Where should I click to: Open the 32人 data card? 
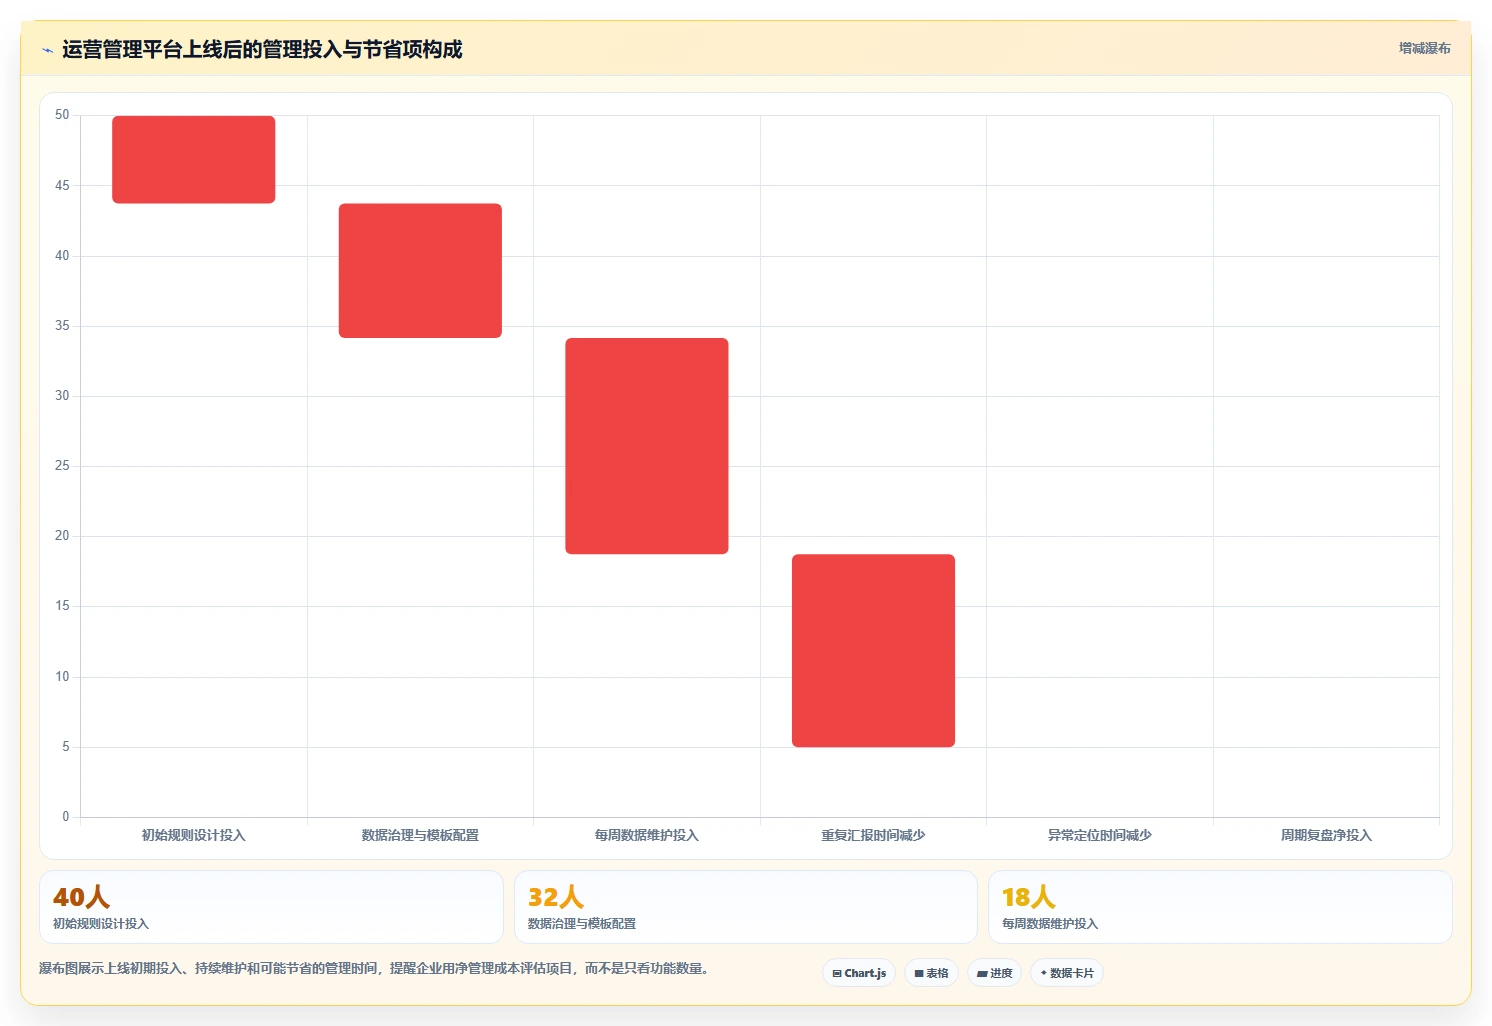pos(745,907)
